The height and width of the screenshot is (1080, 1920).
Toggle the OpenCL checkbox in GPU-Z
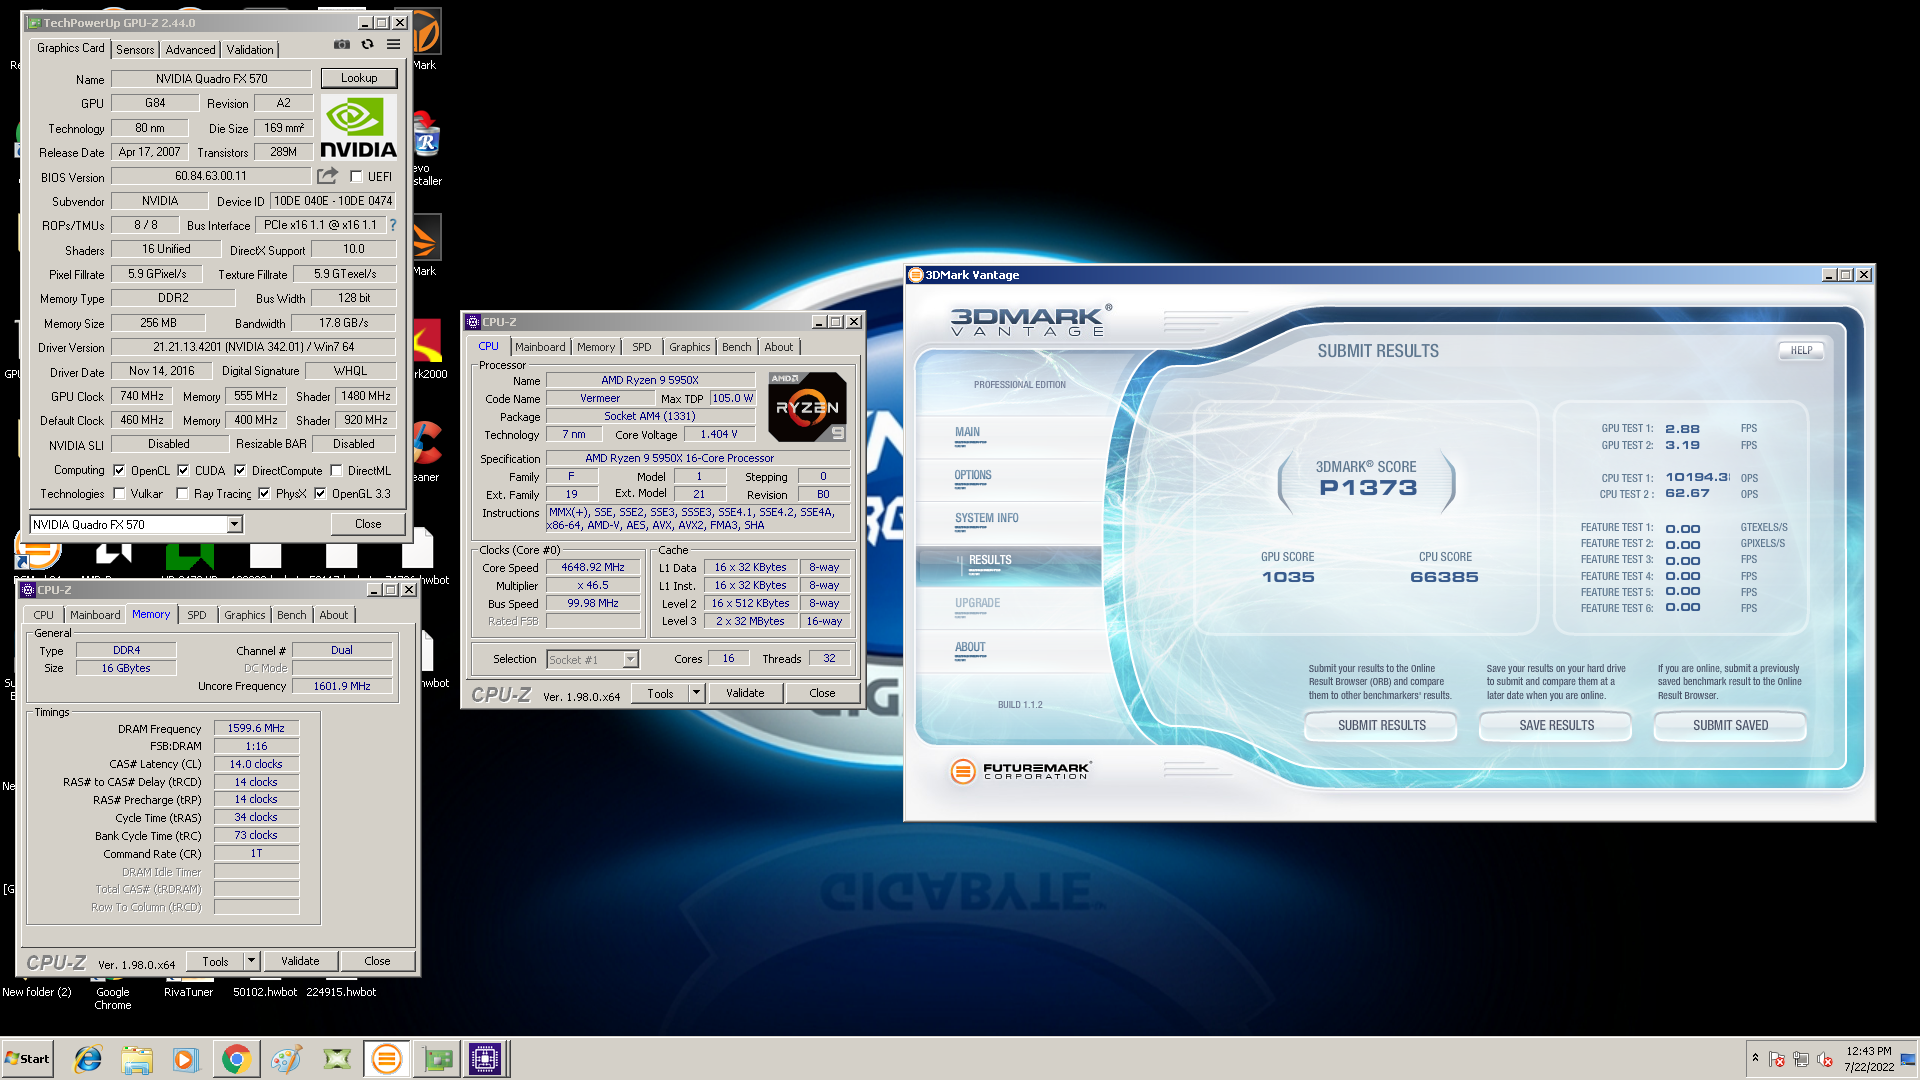[x=119, y=470]
